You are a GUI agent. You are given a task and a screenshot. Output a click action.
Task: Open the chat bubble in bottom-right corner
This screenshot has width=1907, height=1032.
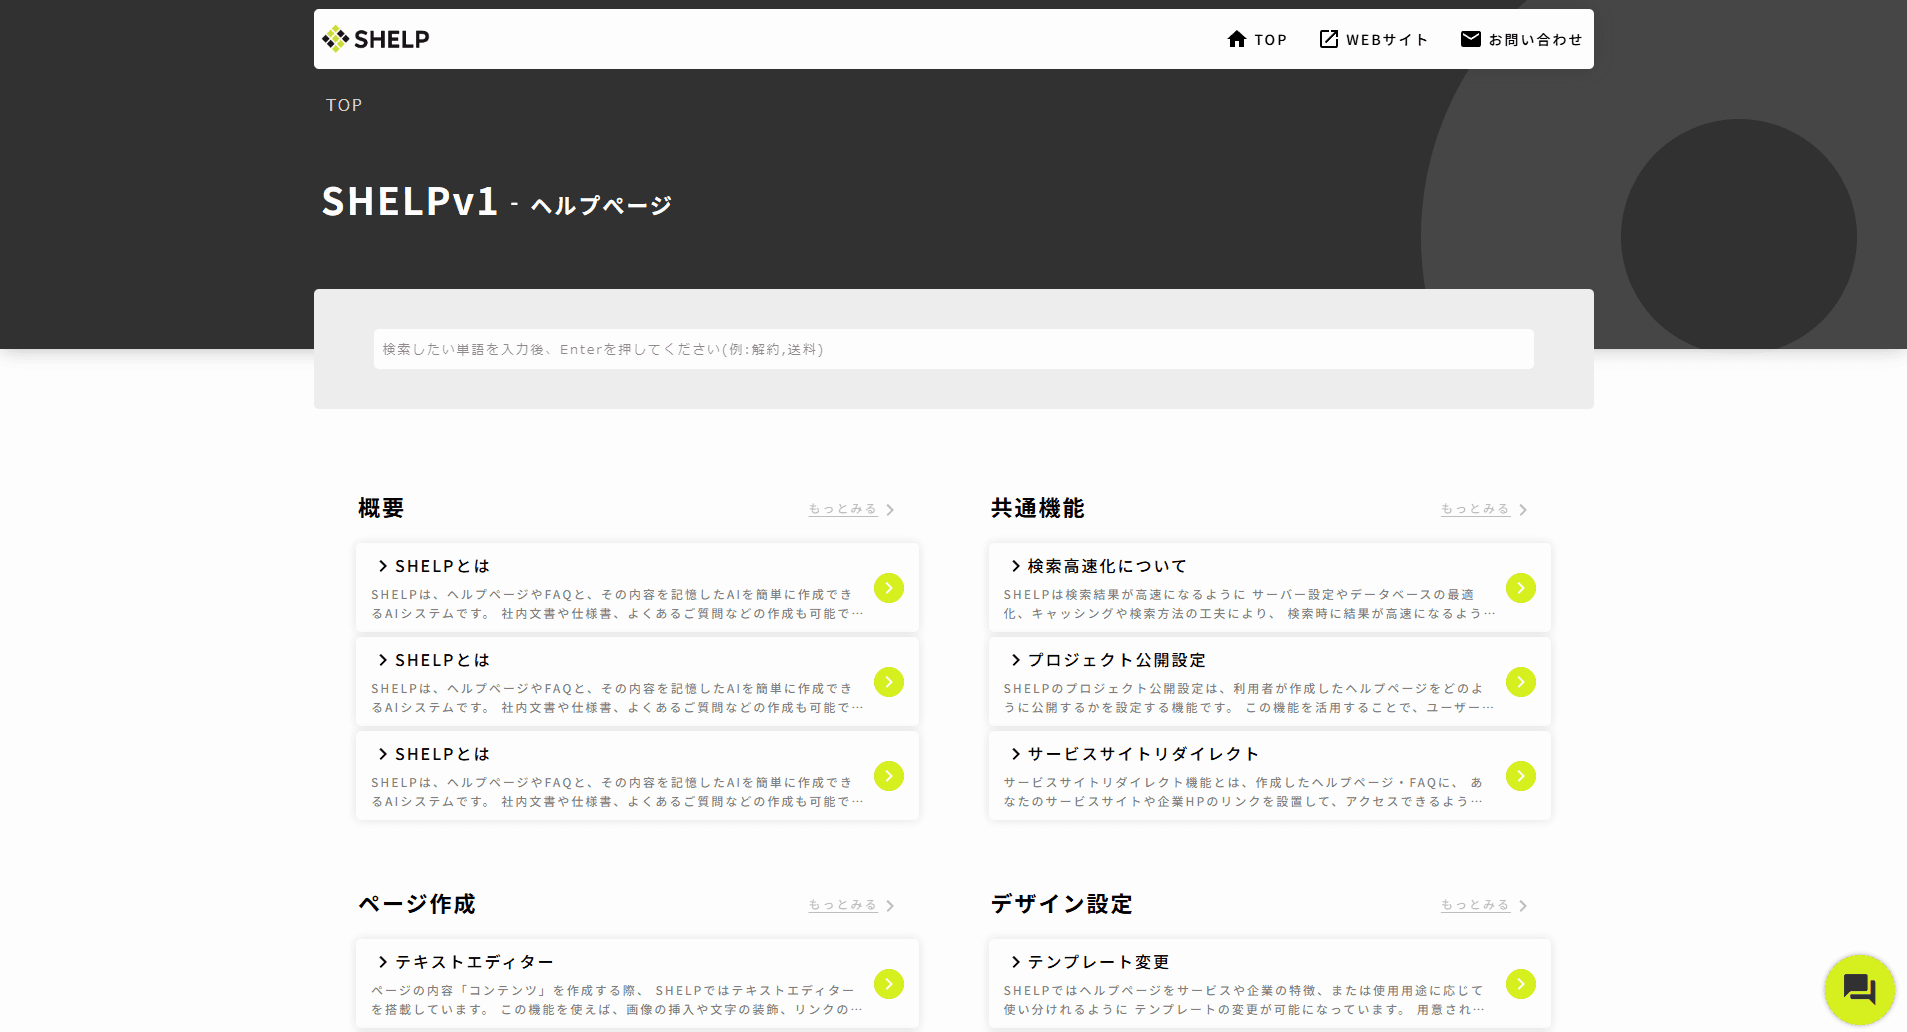pos(1859,988)
